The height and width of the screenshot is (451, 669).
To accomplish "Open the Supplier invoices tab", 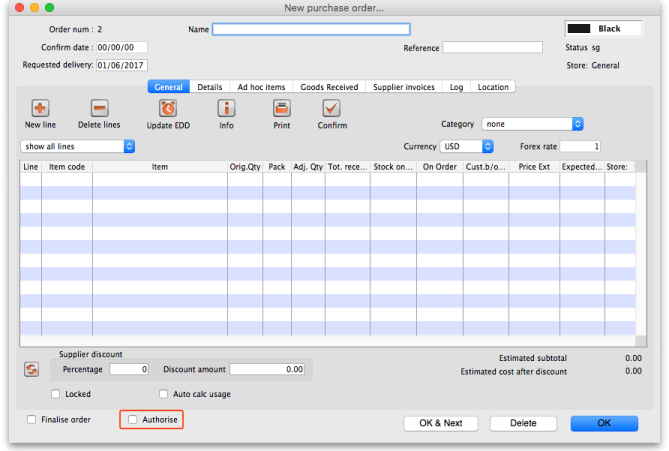I will [x=404, y=87].
